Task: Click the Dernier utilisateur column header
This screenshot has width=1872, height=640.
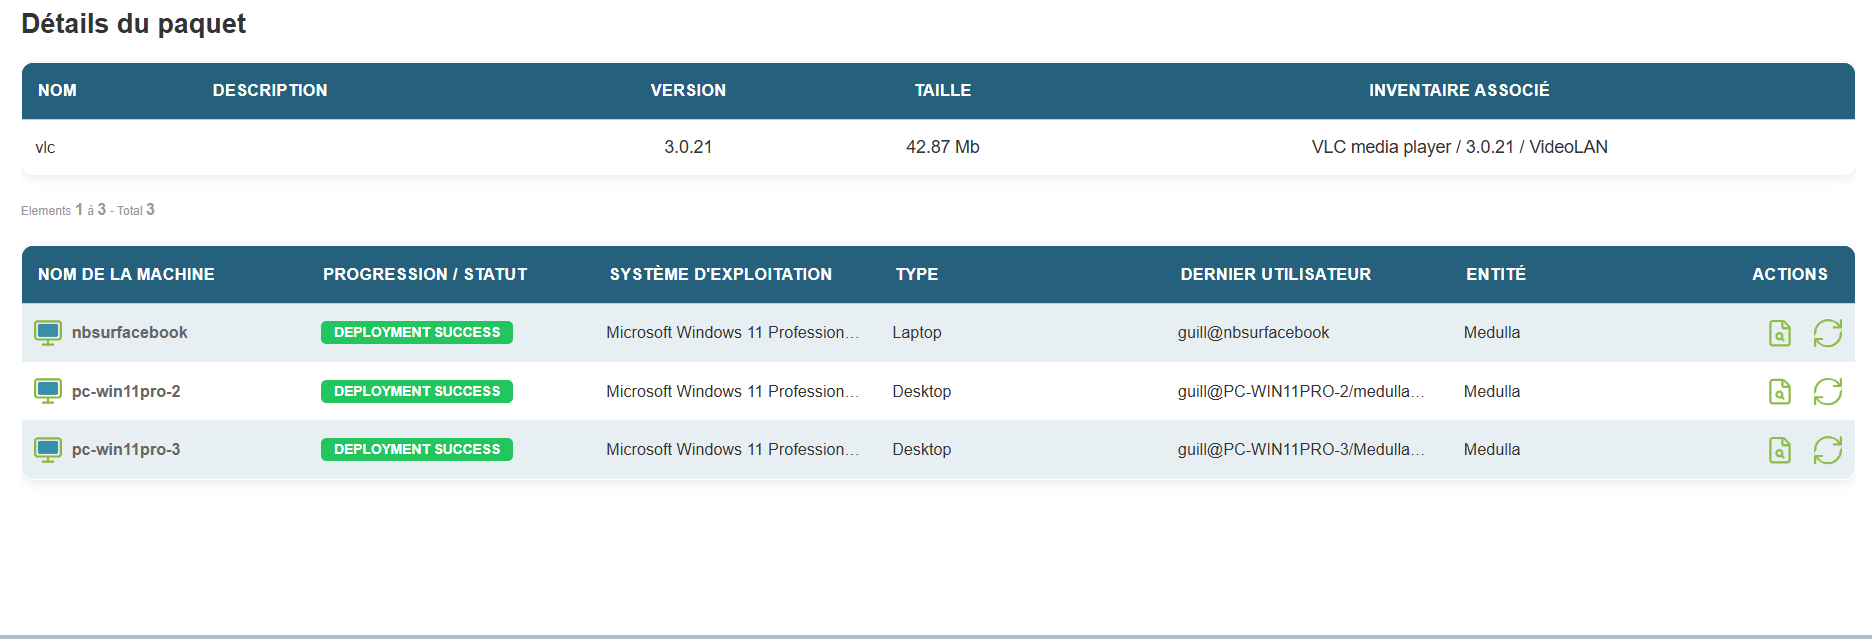Action: pos(1275,275)
